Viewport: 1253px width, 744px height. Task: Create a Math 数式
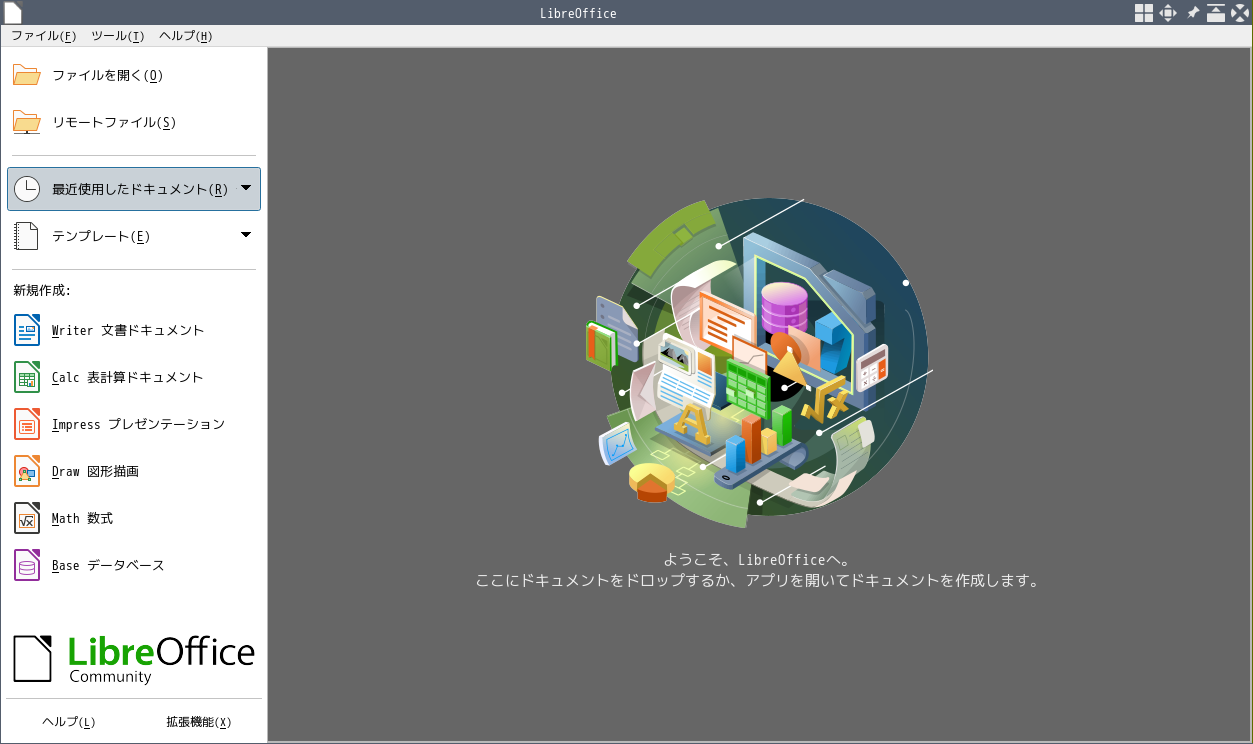134,518
